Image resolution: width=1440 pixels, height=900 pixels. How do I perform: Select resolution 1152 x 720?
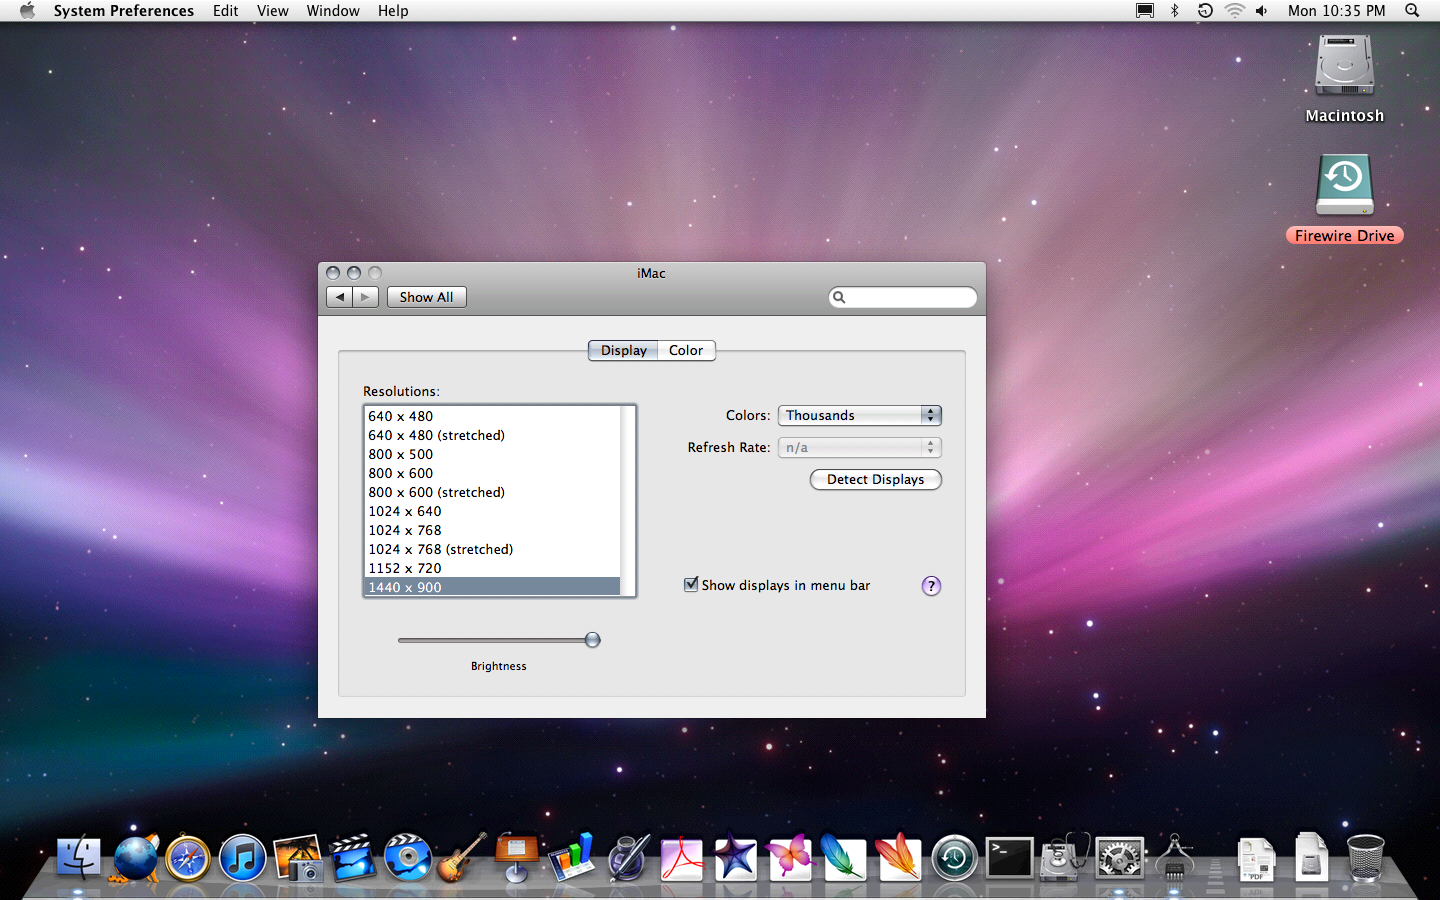click(492, 568)
